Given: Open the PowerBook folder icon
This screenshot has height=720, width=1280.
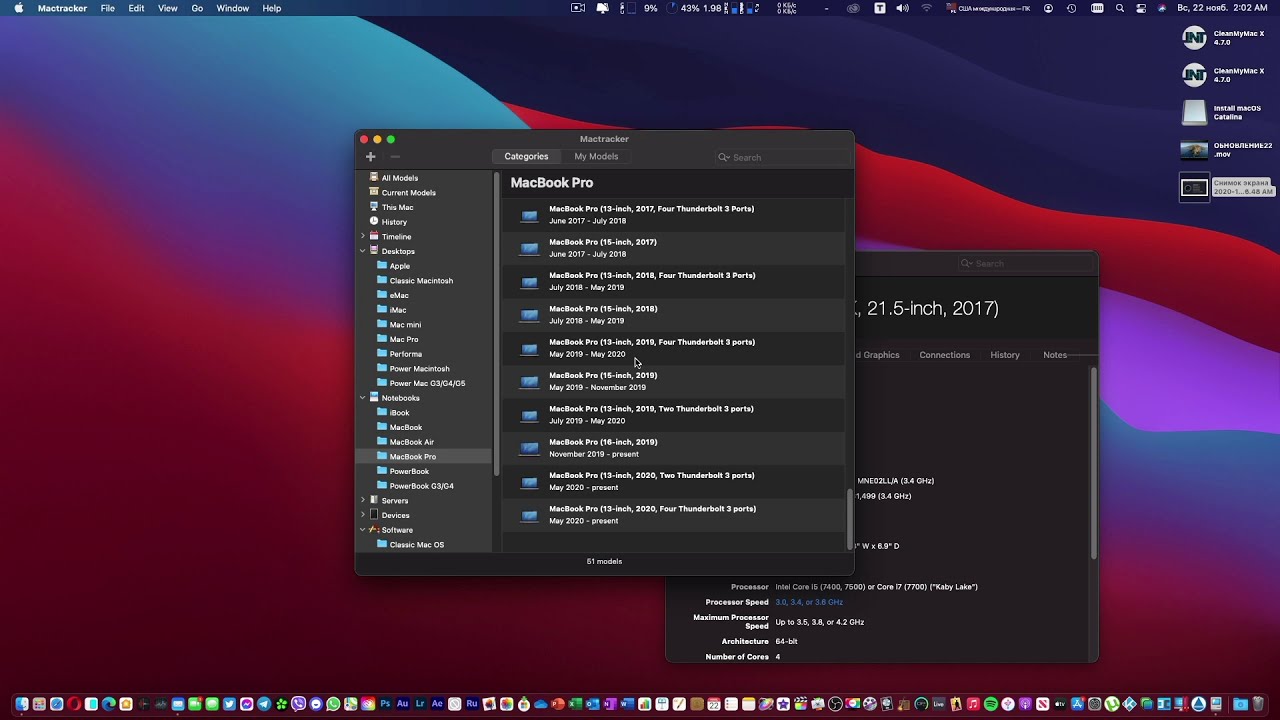Looking at the screenshot, I should pyautogui.click(x=382, y=471).
